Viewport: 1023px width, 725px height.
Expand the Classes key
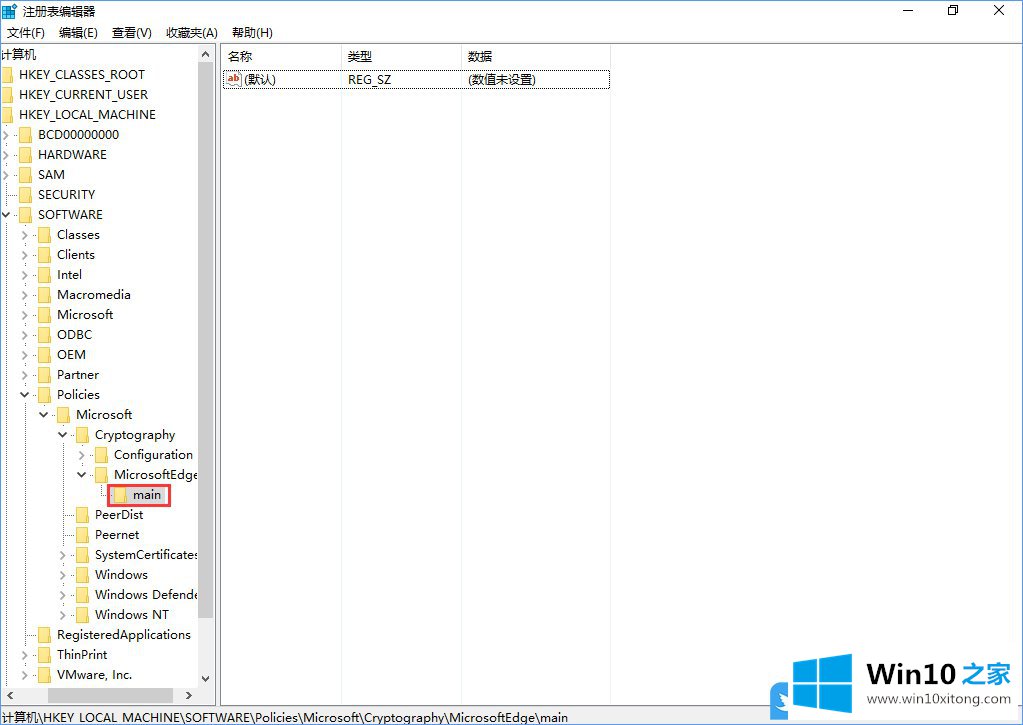tap(26, 235)
